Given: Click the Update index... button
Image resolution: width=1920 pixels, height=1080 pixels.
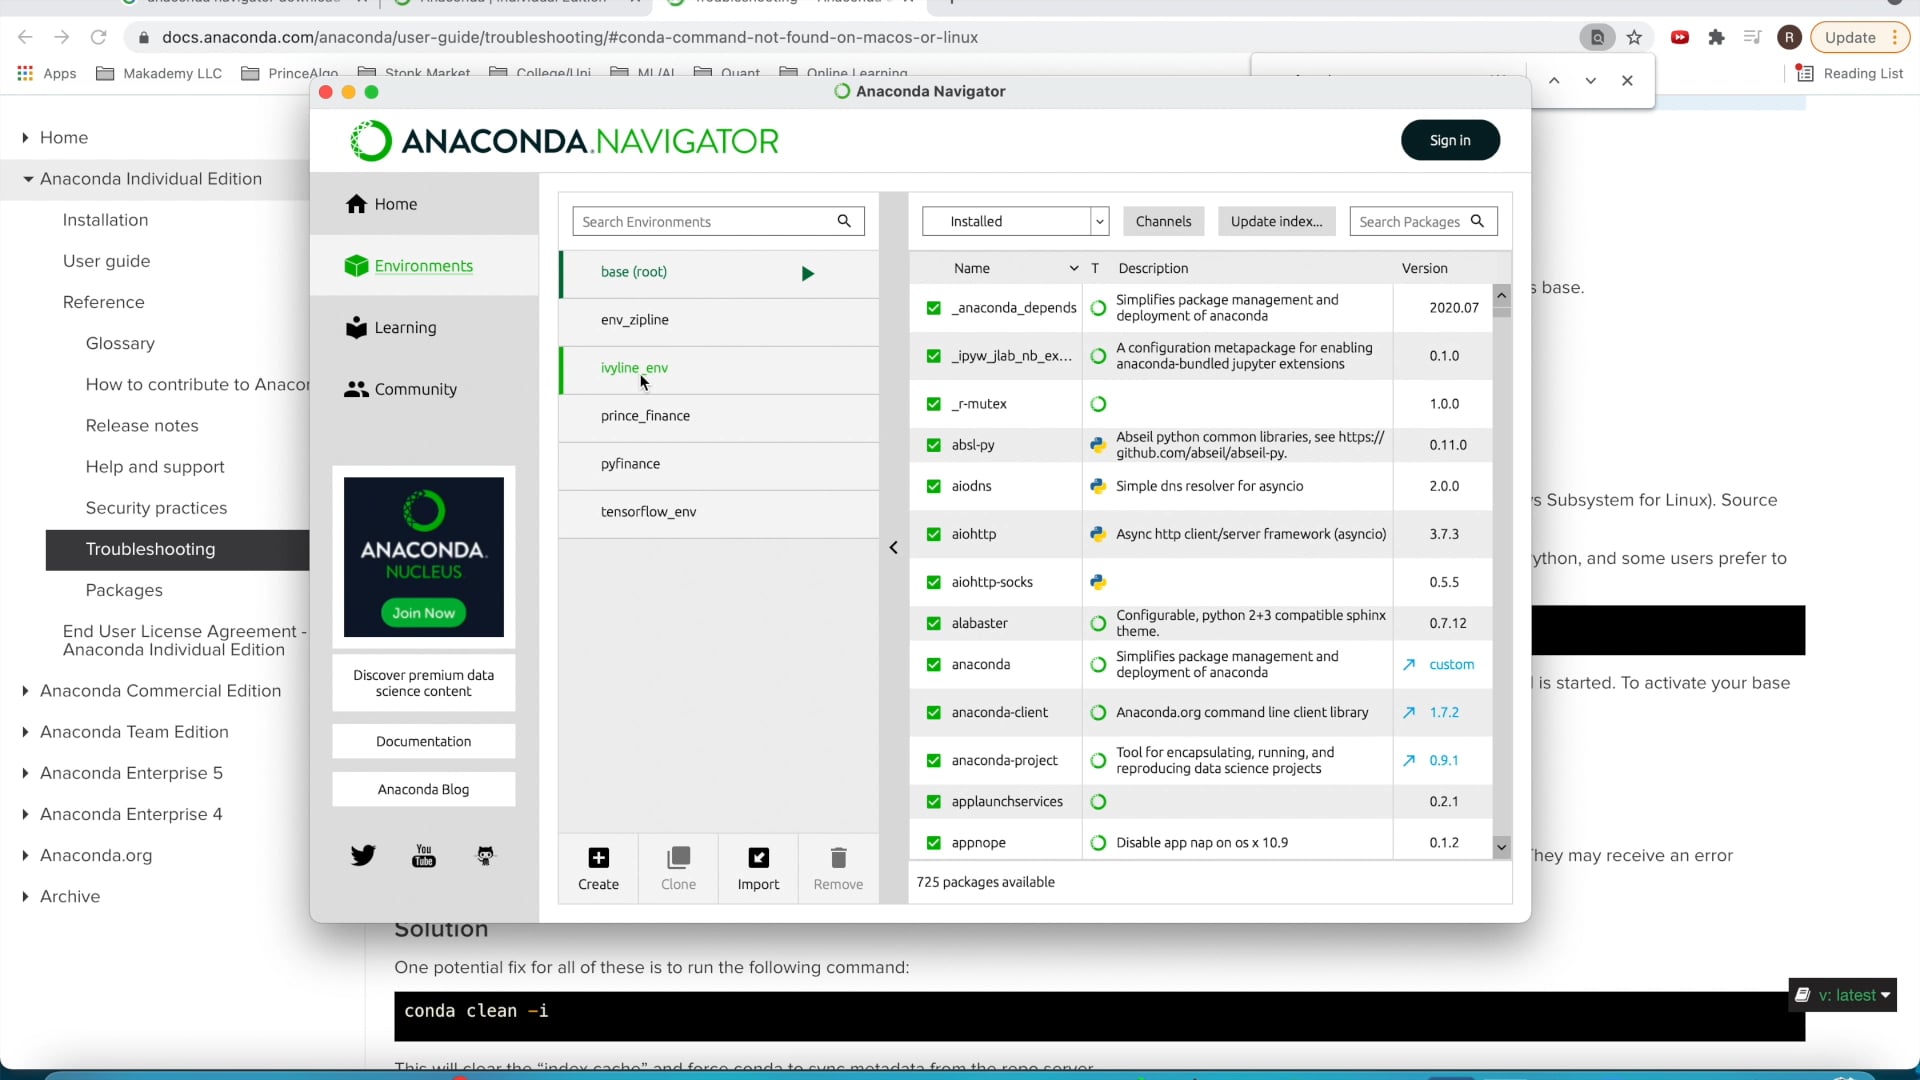Looking at the screenshot, I should (x=1276, y=221).
